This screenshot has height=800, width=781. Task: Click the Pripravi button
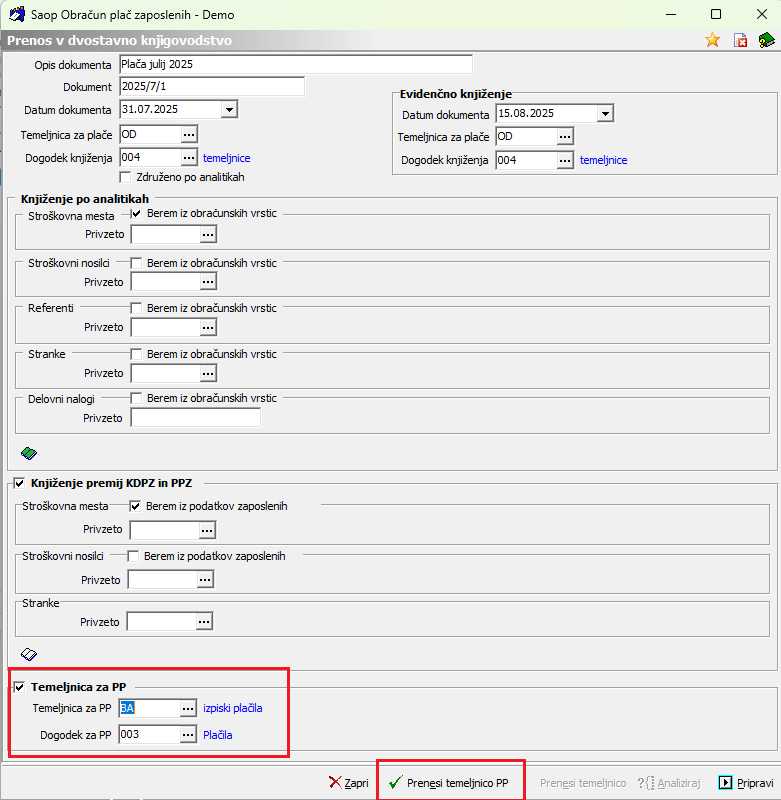pos(746,783)
